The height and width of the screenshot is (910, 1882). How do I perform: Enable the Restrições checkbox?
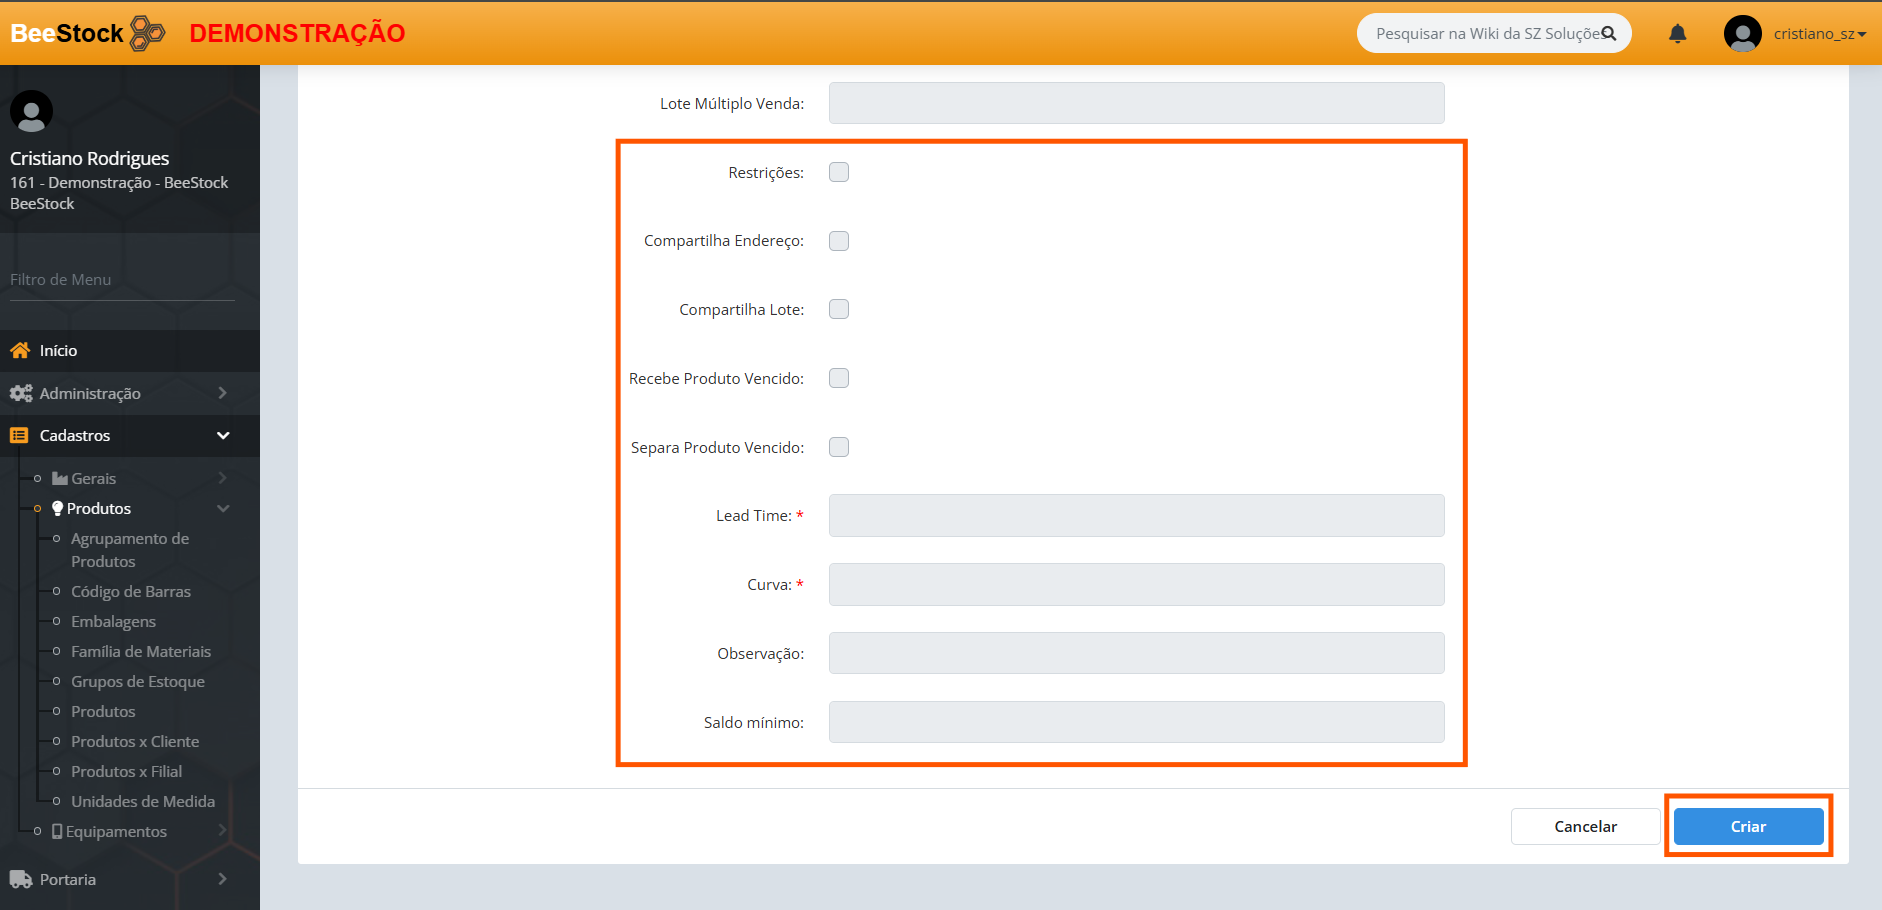pos(839,172)
